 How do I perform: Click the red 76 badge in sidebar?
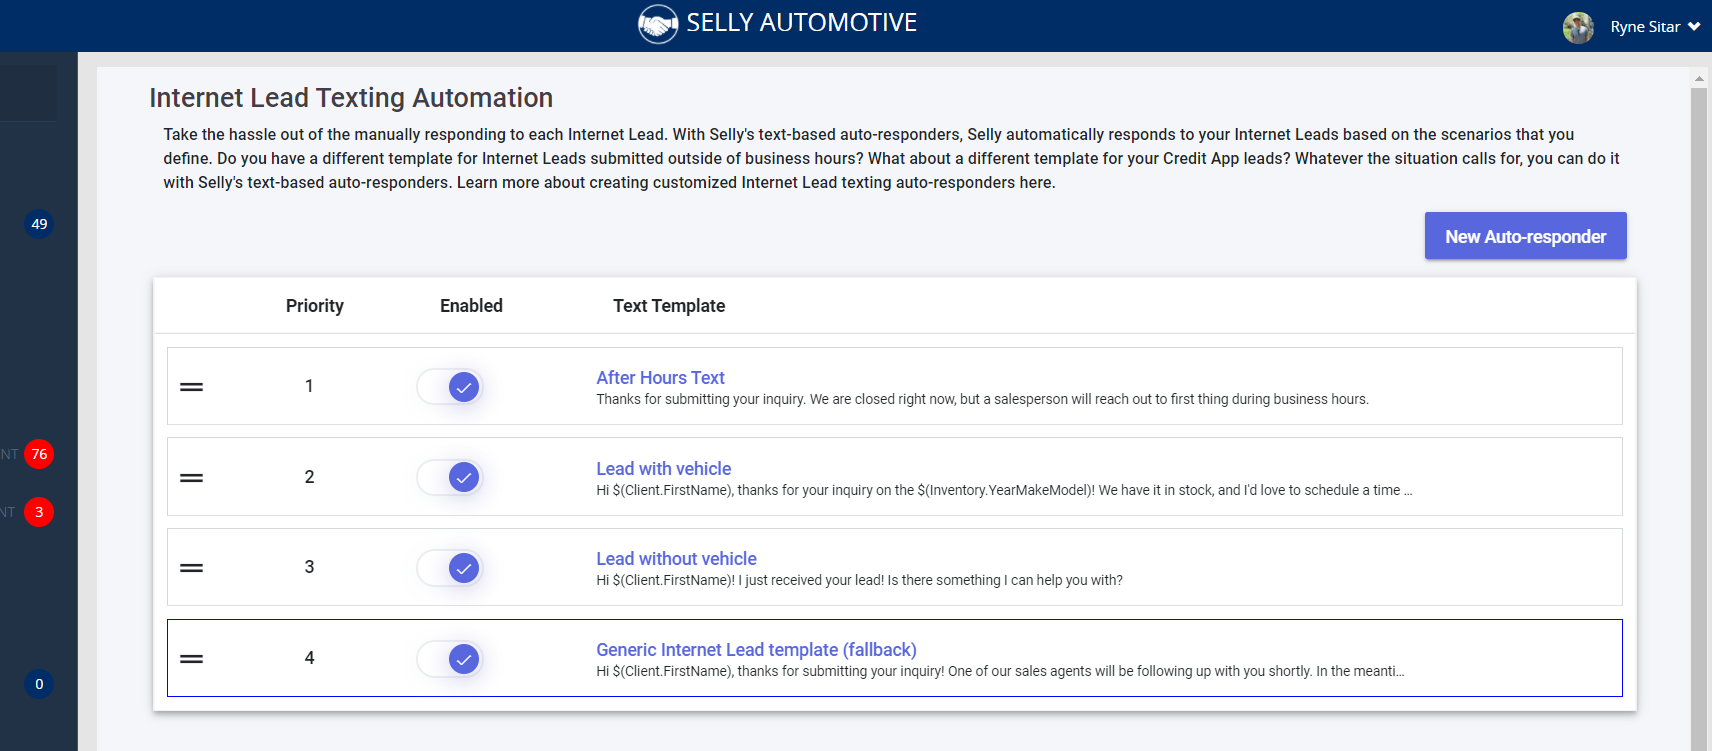click(x=39, y=454)
